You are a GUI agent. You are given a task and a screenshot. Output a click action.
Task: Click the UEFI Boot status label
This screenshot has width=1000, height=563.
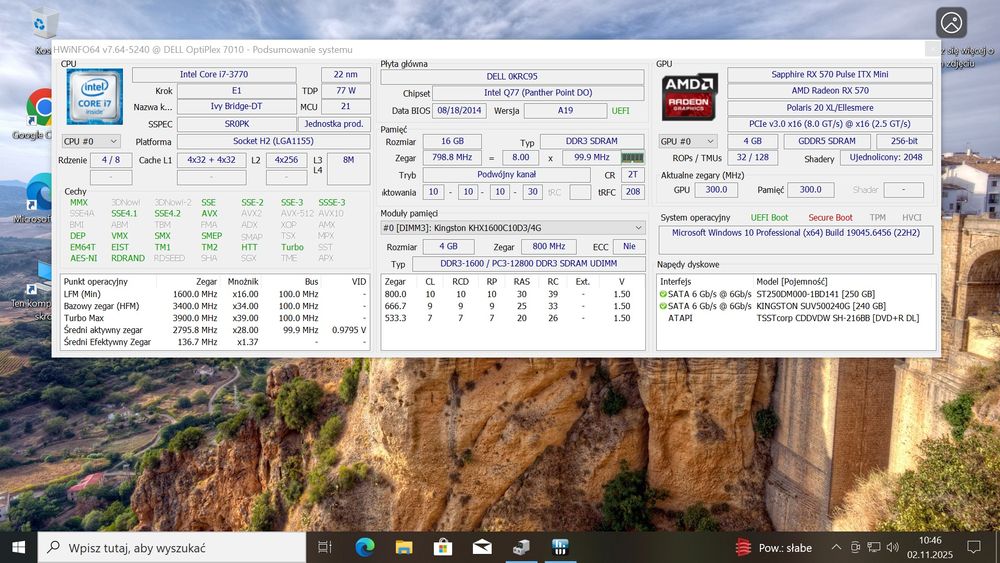point(769,217)
